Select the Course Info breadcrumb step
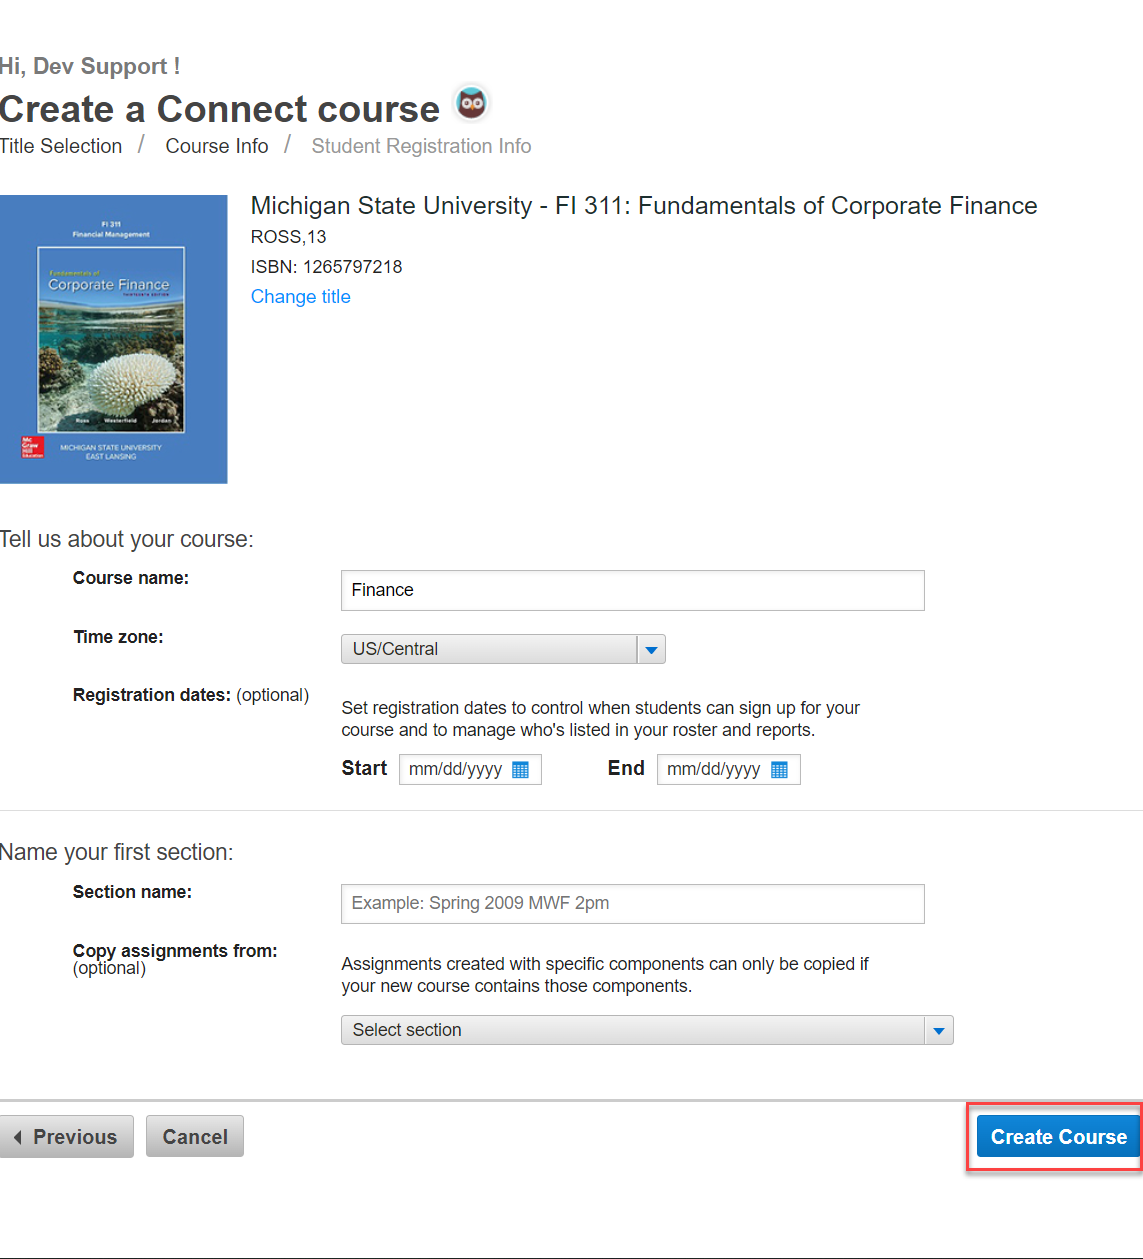 (x=217, y=146)
